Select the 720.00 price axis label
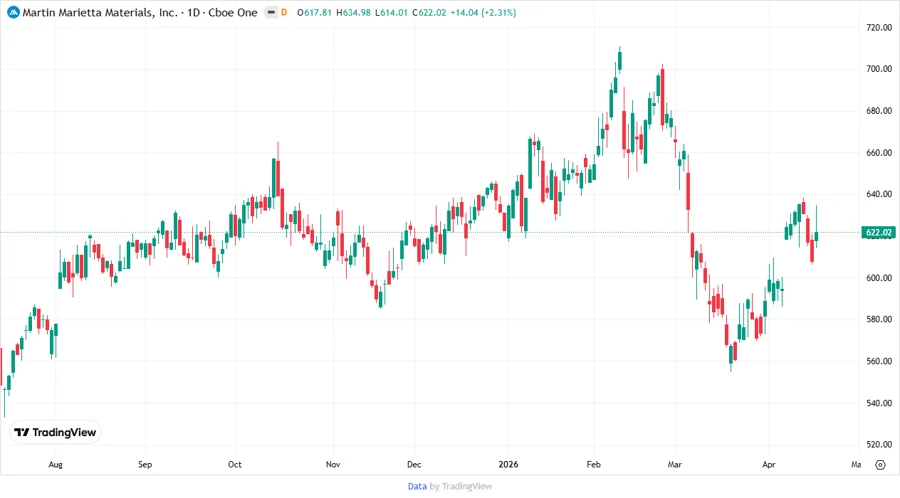900x498 pixels. [x=879, y=27]
